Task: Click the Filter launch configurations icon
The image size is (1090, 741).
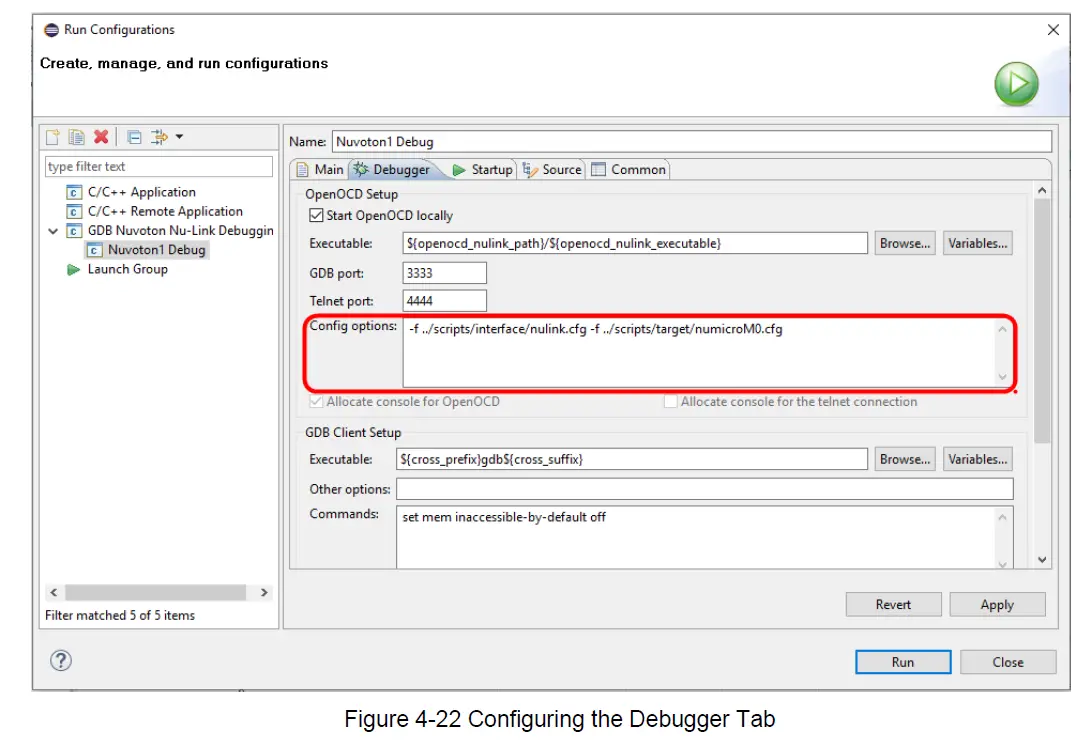Action: click(159, 137)
